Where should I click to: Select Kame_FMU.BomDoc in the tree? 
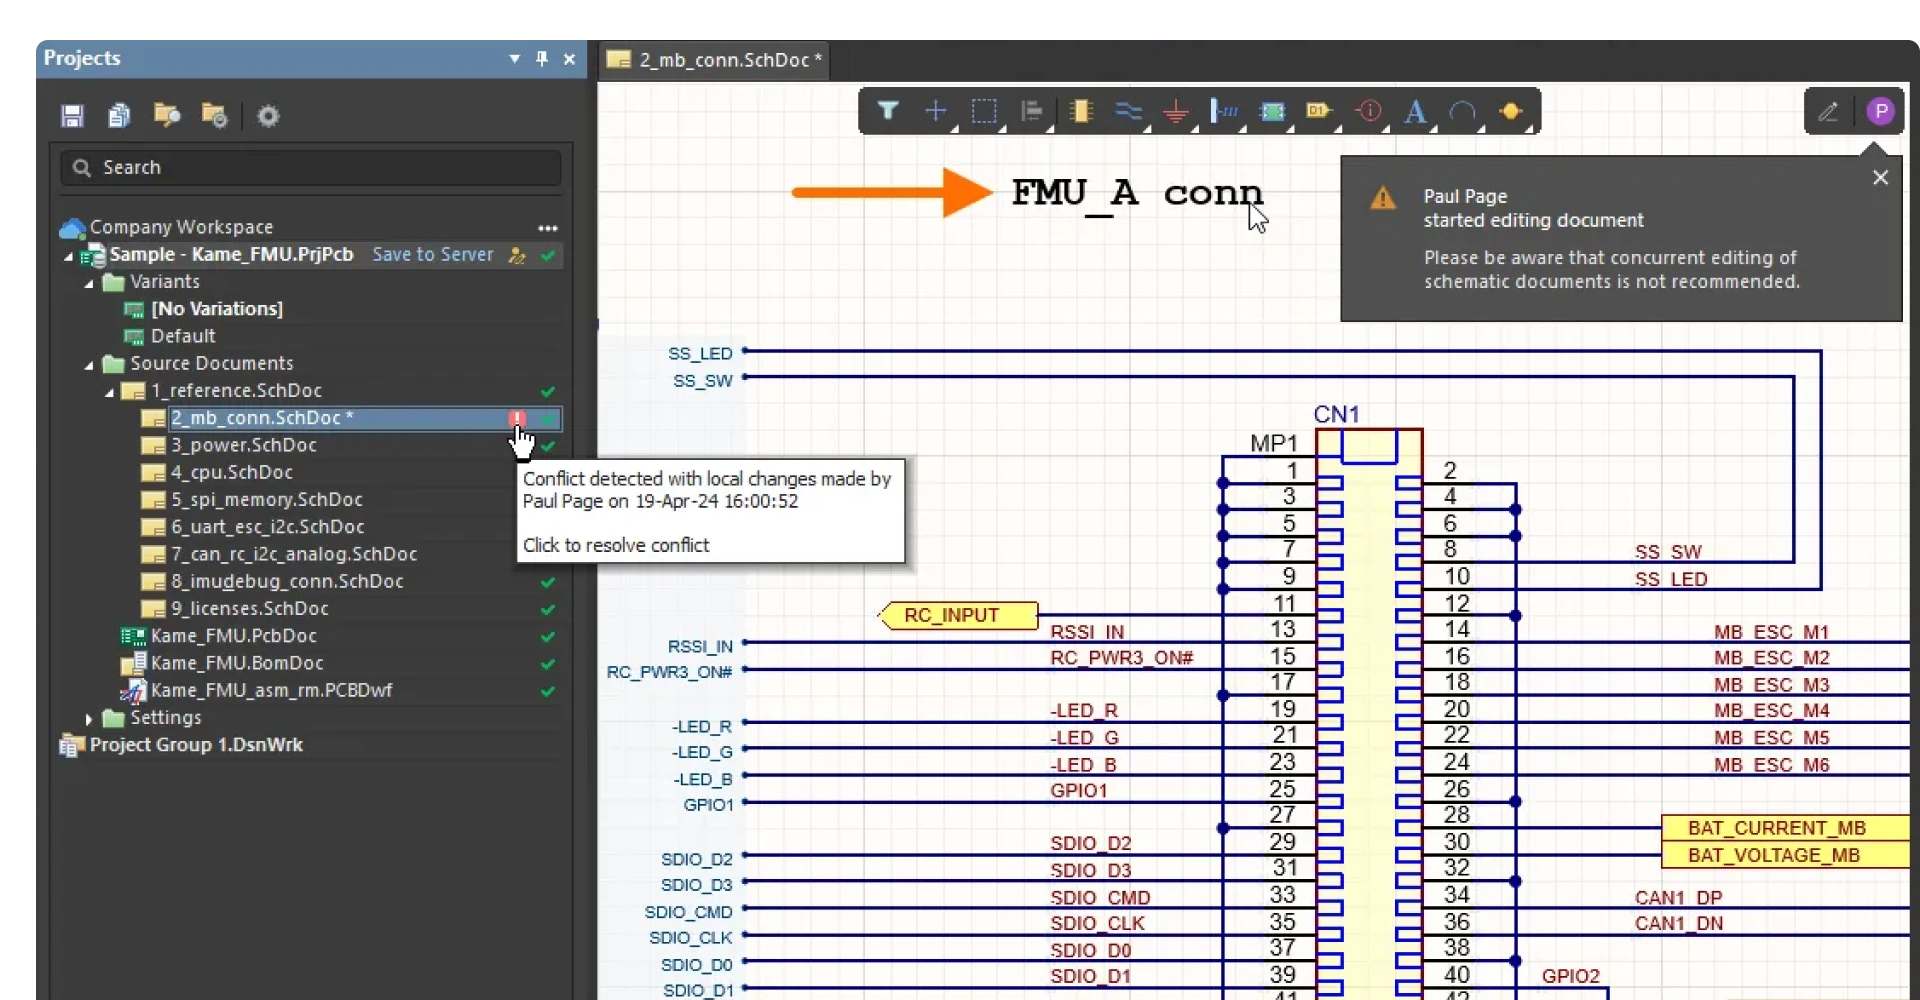237,663
